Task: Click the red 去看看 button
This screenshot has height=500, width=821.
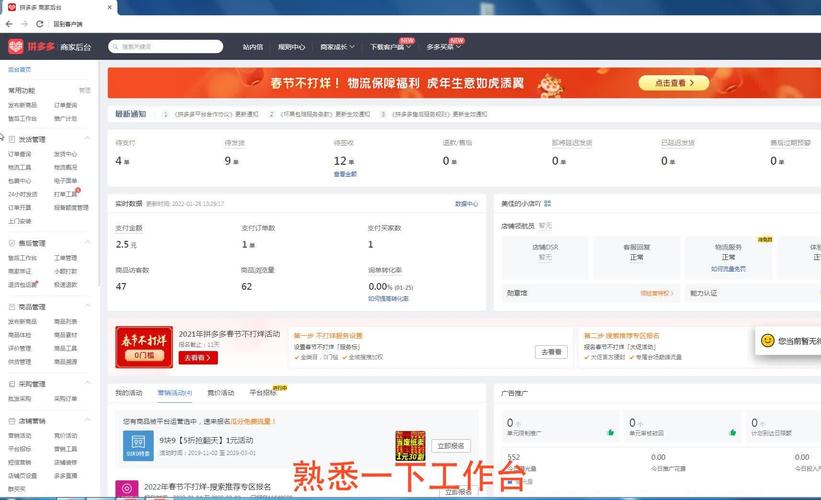Action: (198, 358)
